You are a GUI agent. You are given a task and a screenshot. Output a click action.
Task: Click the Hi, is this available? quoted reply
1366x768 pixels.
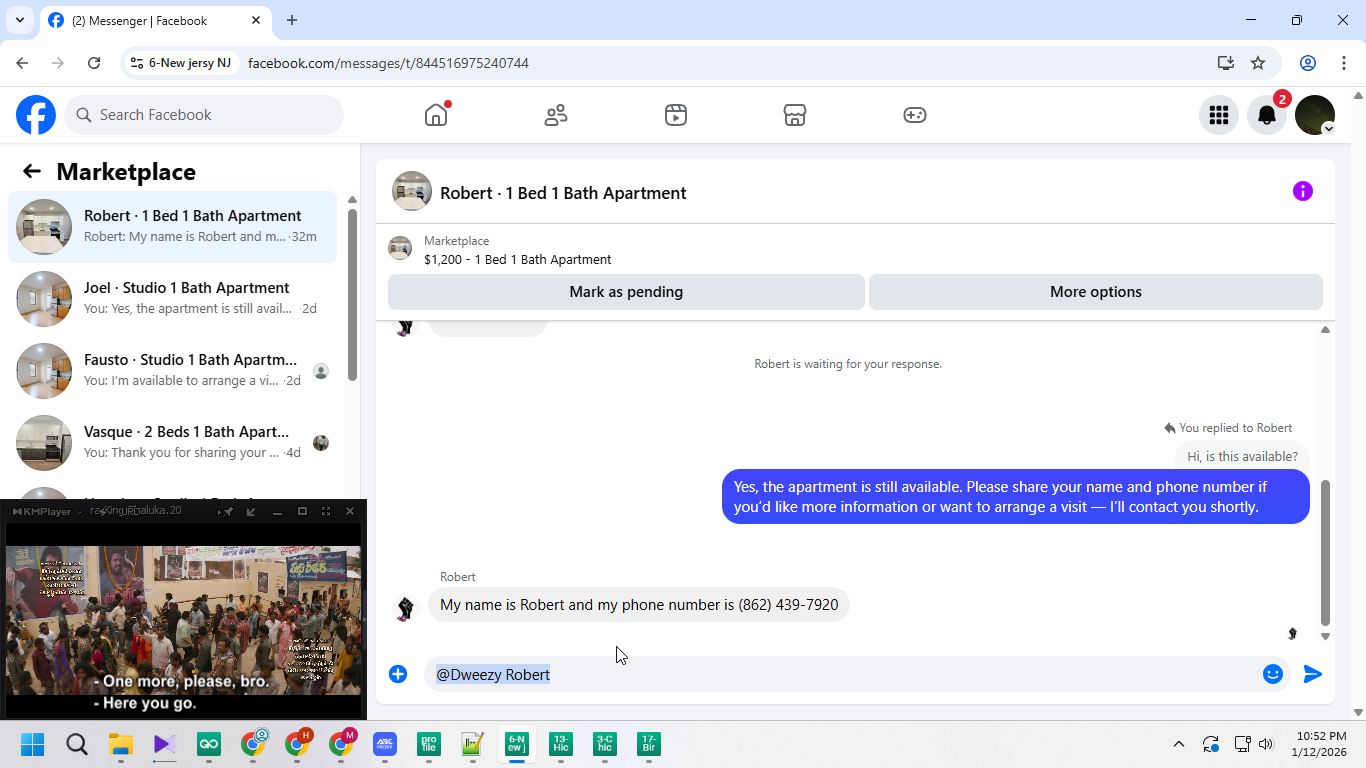pyautogui.click(x=1242, y=456)
